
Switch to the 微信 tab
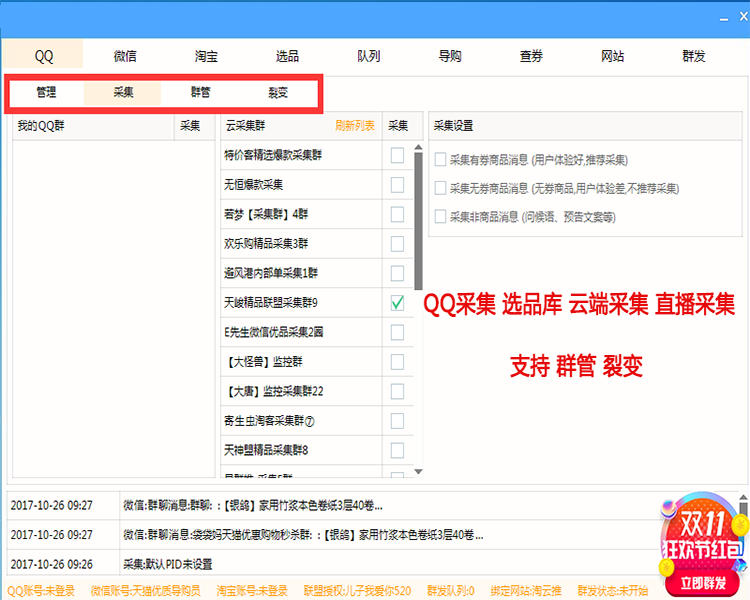(x=125, y=56)
